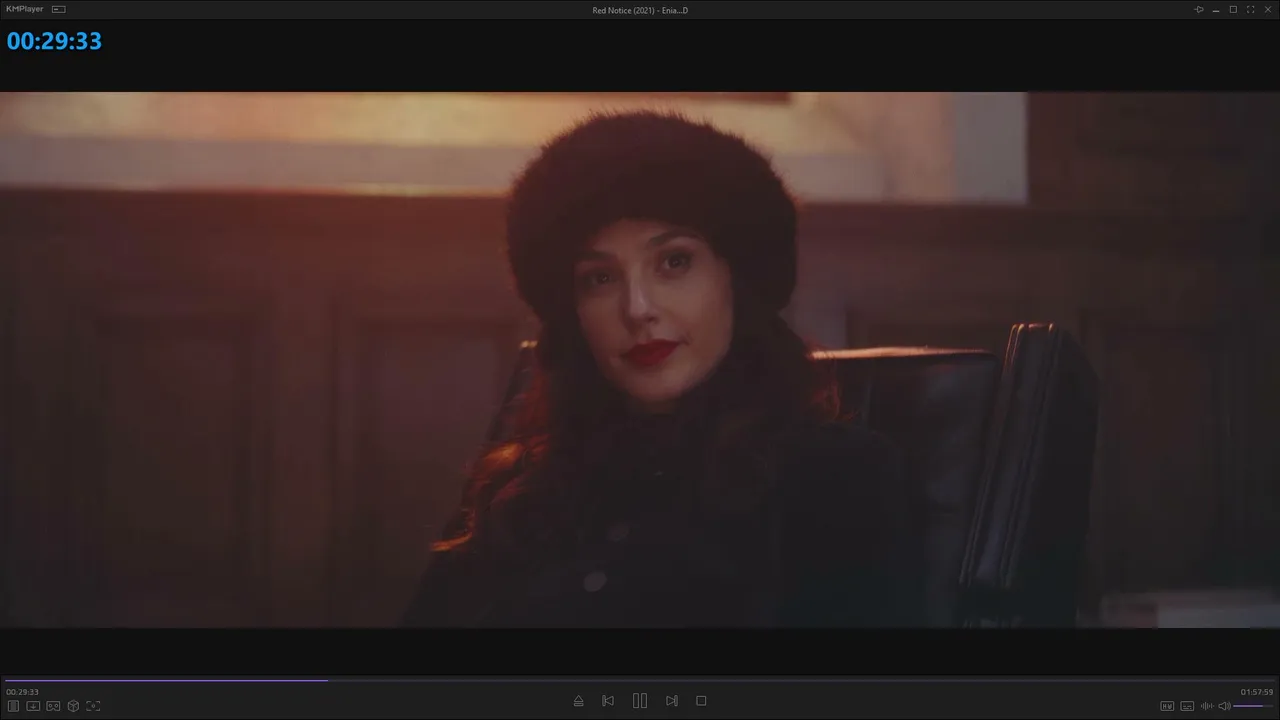The image size is (1280, 720).
Task: Pause the video playback
Action: point(640,701)
